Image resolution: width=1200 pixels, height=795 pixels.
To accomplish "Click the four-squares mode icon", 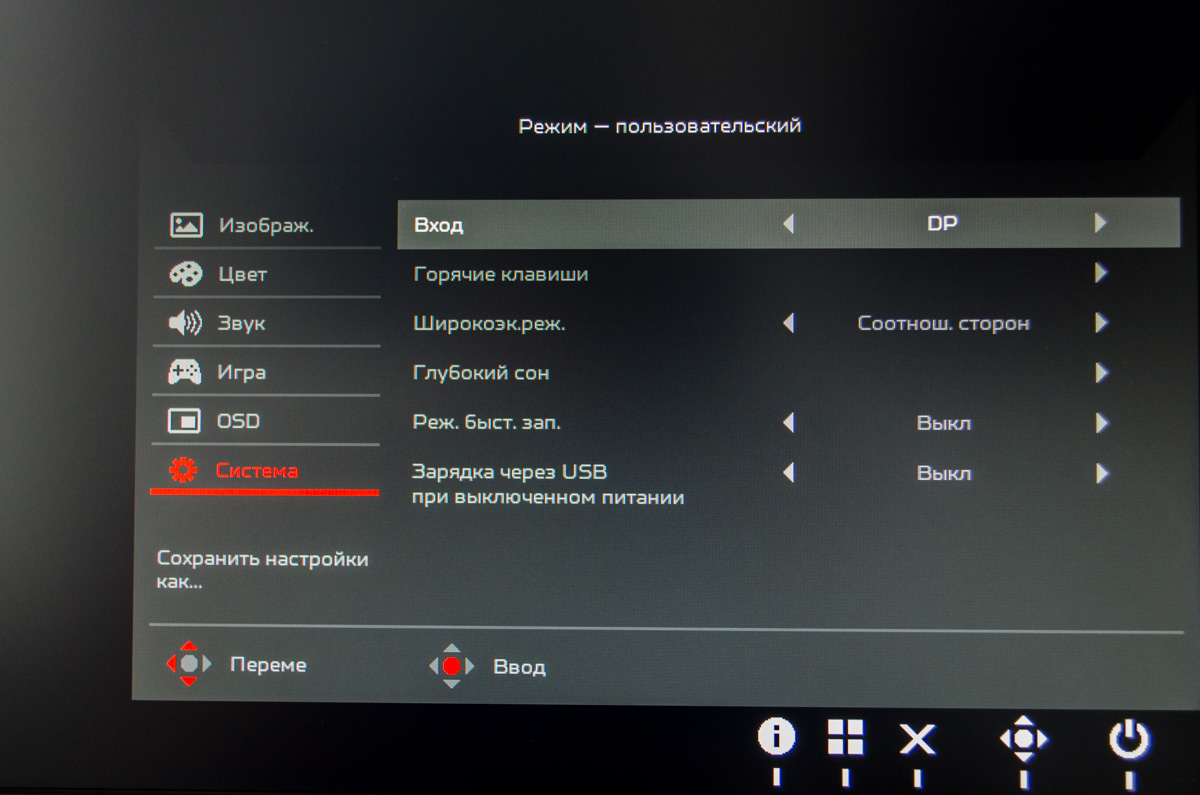I will [845, 738].
